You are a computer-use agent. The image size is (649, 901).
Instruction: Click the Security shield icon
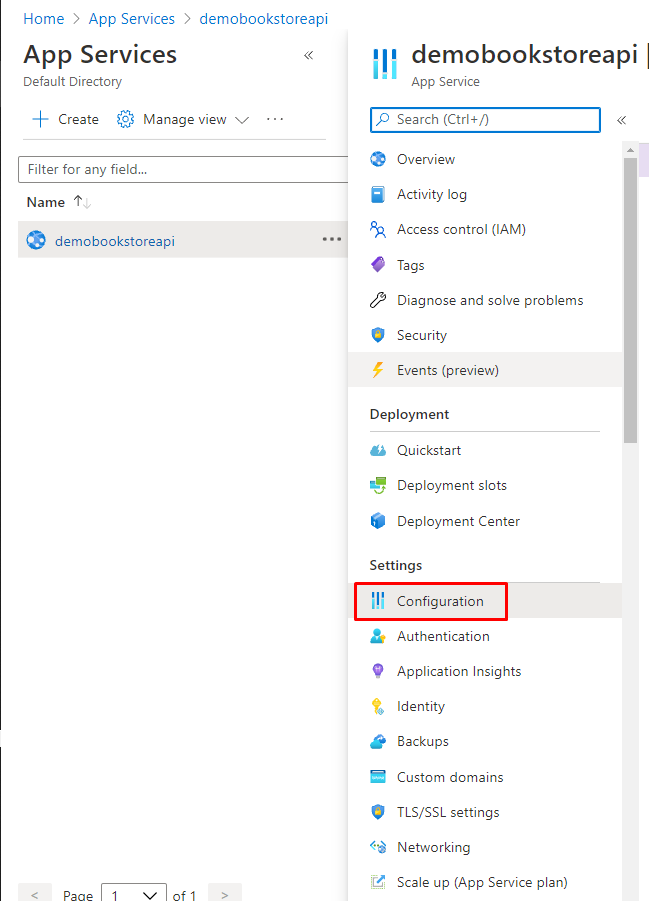pyautogui.click(x=378, y=335)
